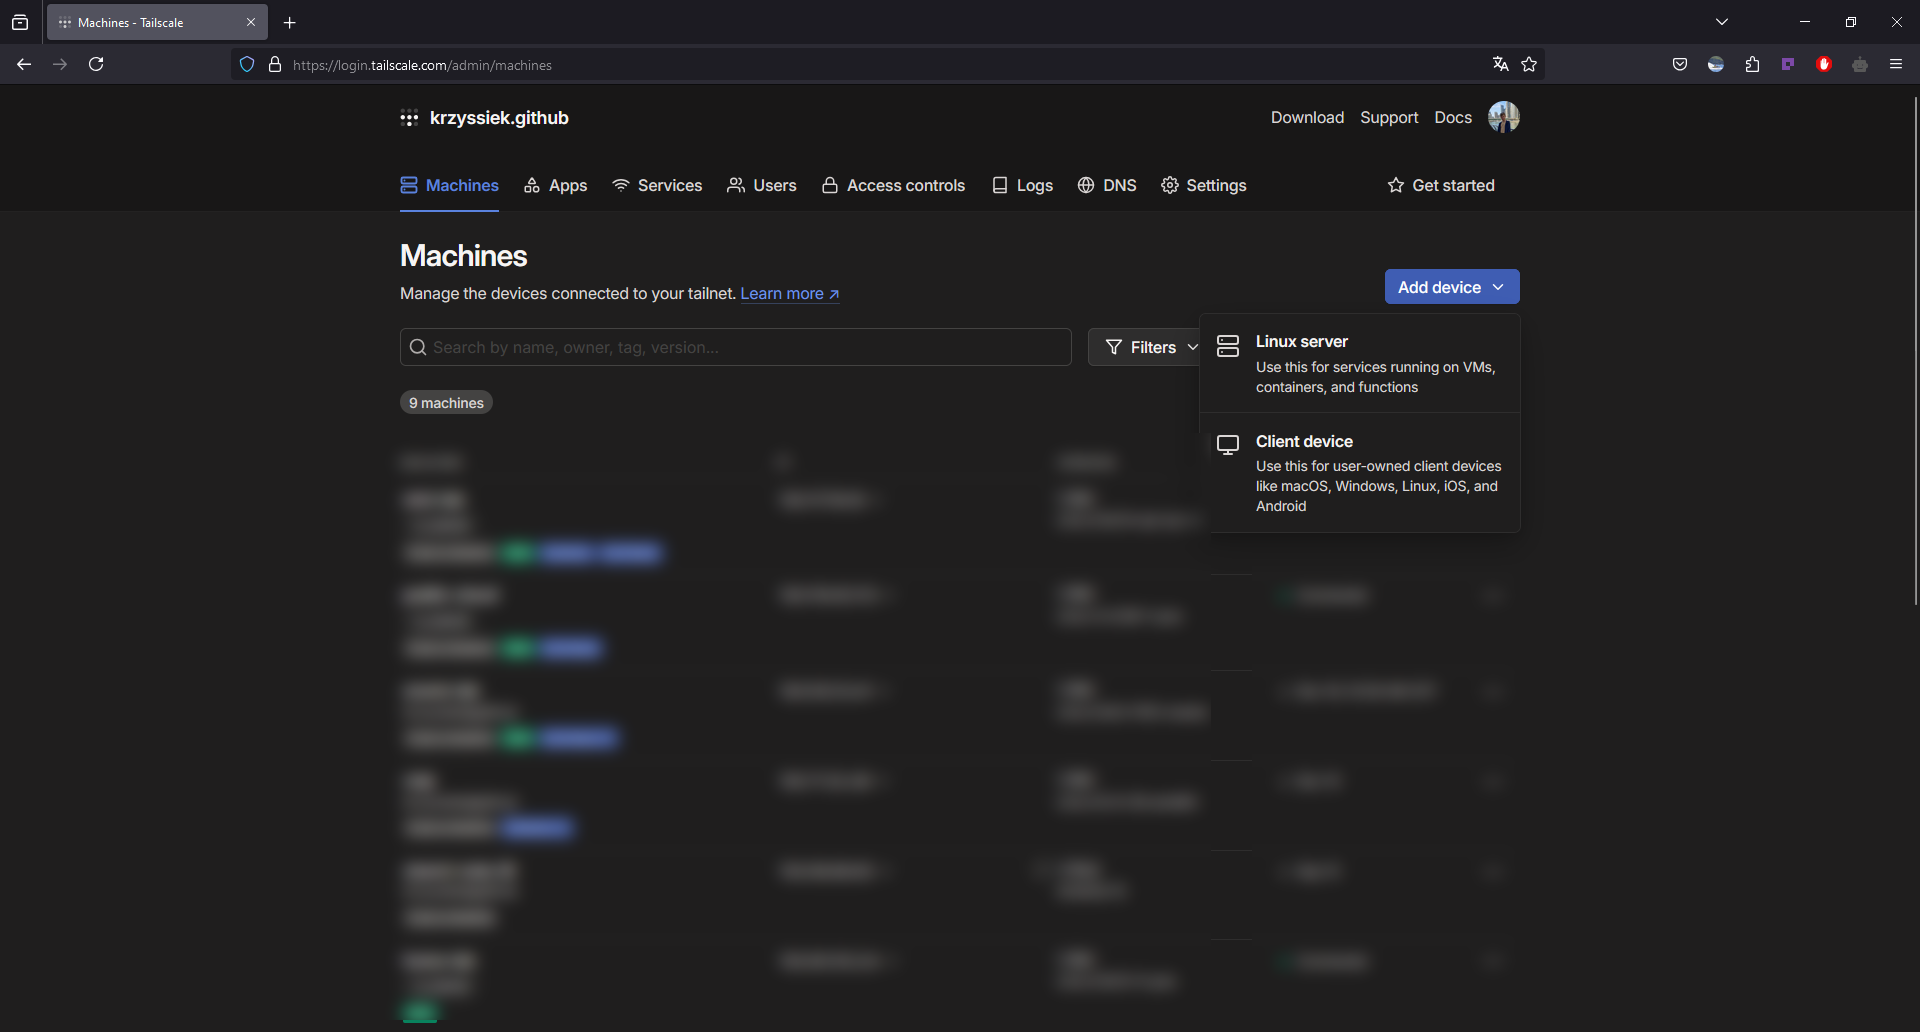The height and width of the screenshot is (1032, 1920).
Task: Open the Firefox account icon
Action: point(1716,64)
